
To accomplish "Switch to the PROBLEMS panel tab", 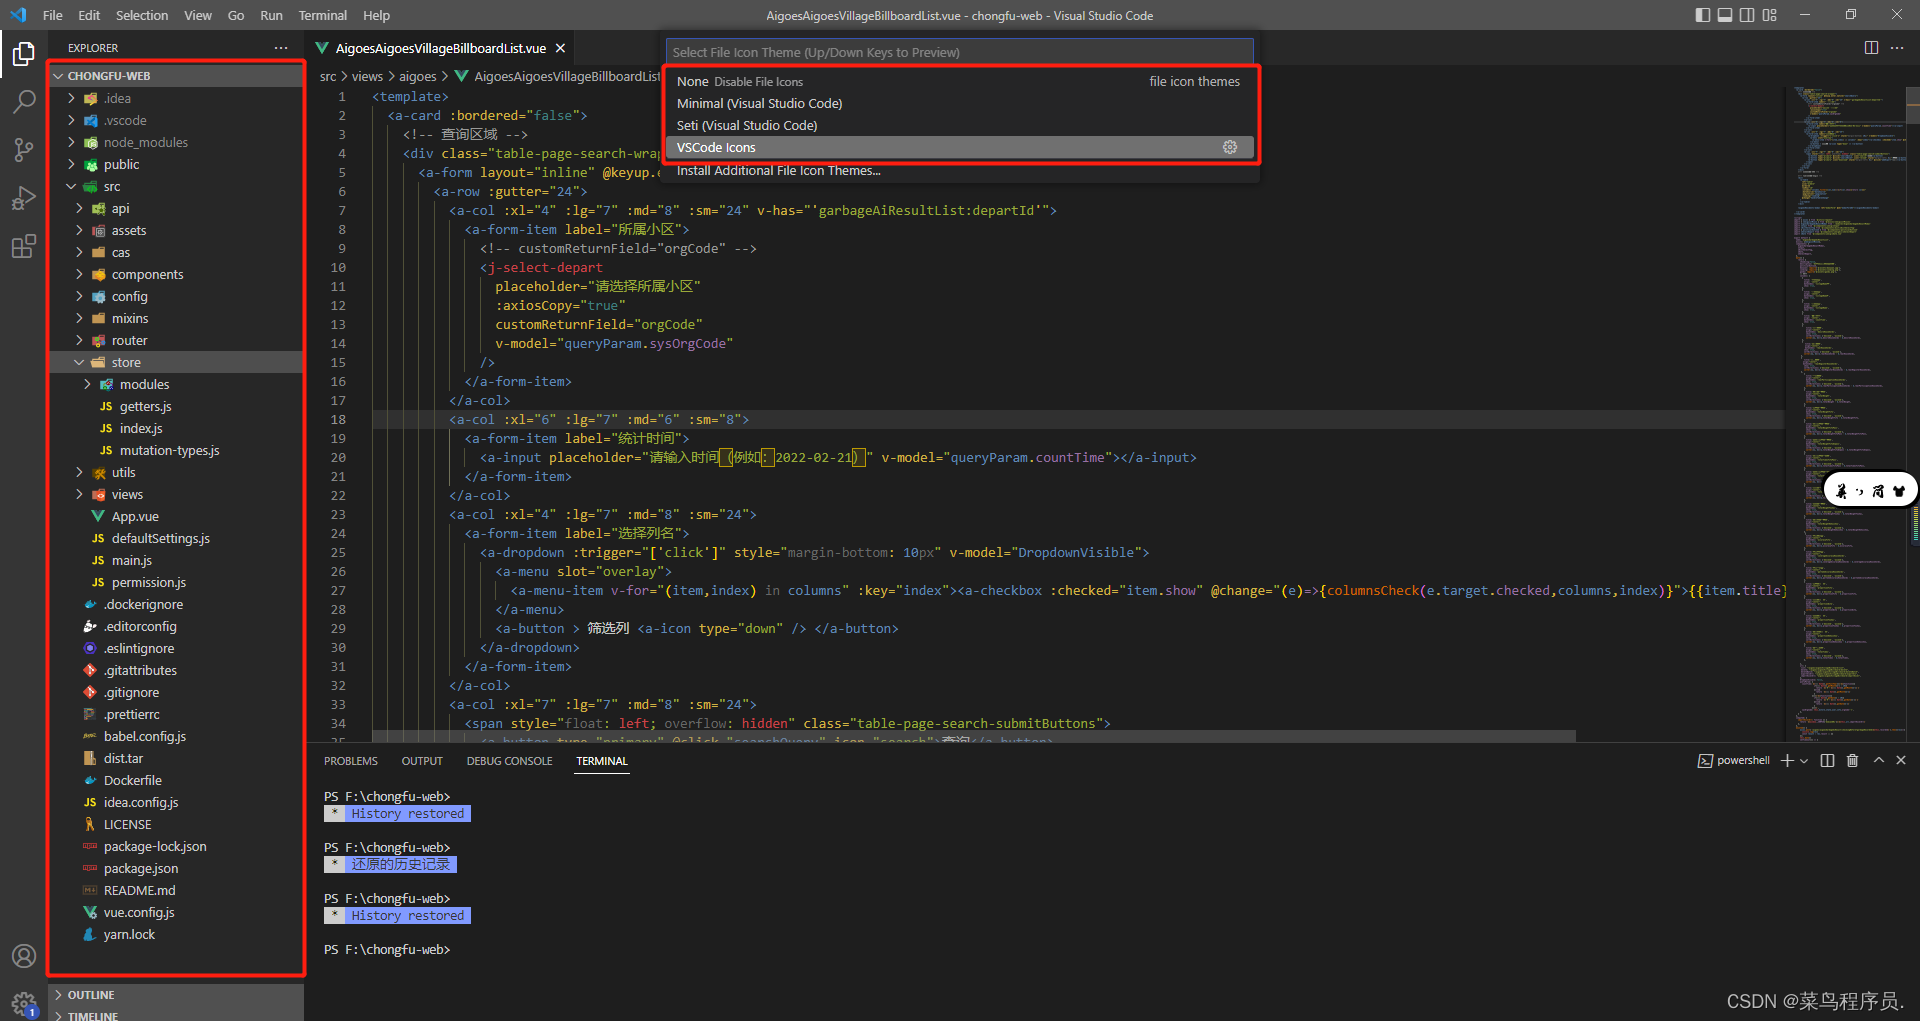I will [351, 761].
